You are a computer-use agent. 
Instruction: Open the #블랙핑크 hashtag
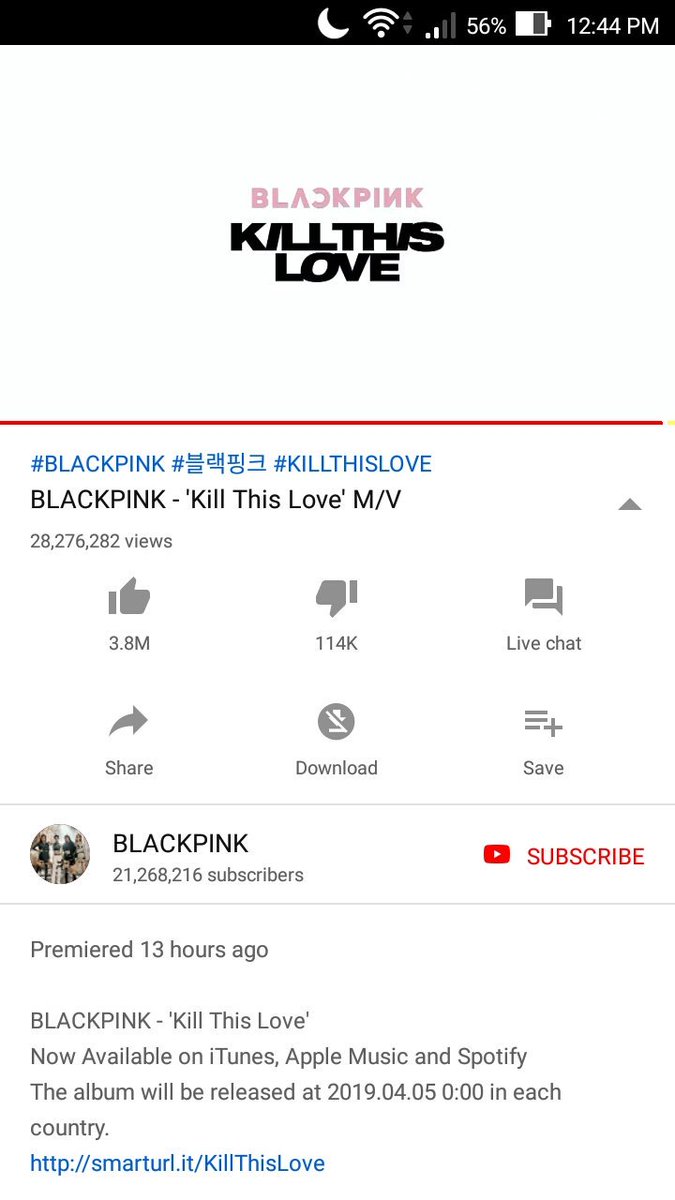tap(219, 464)
